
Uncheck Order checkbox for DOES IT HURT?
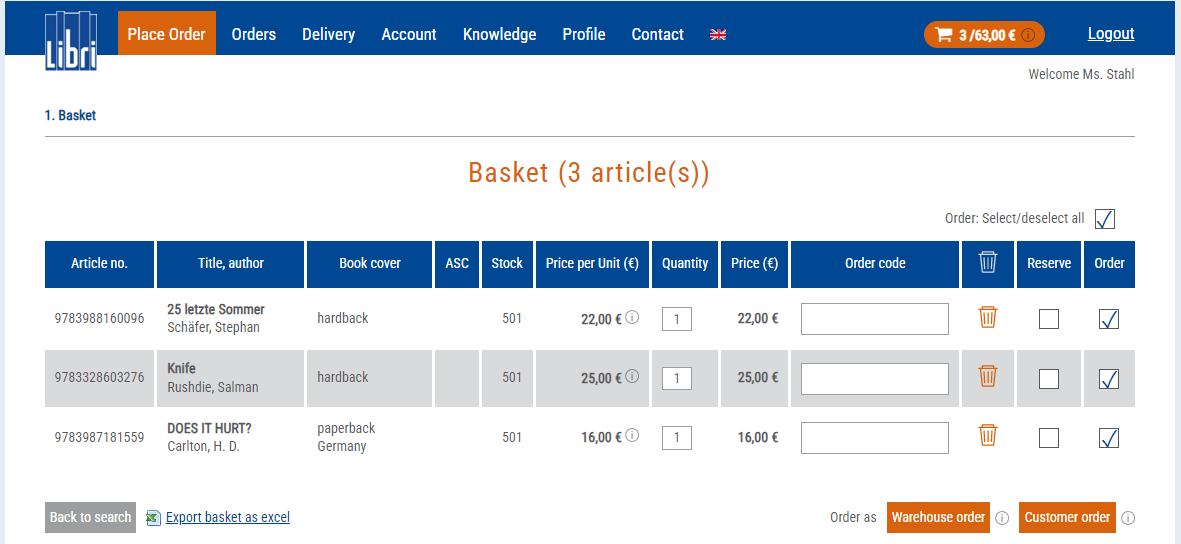(1109, 438)
